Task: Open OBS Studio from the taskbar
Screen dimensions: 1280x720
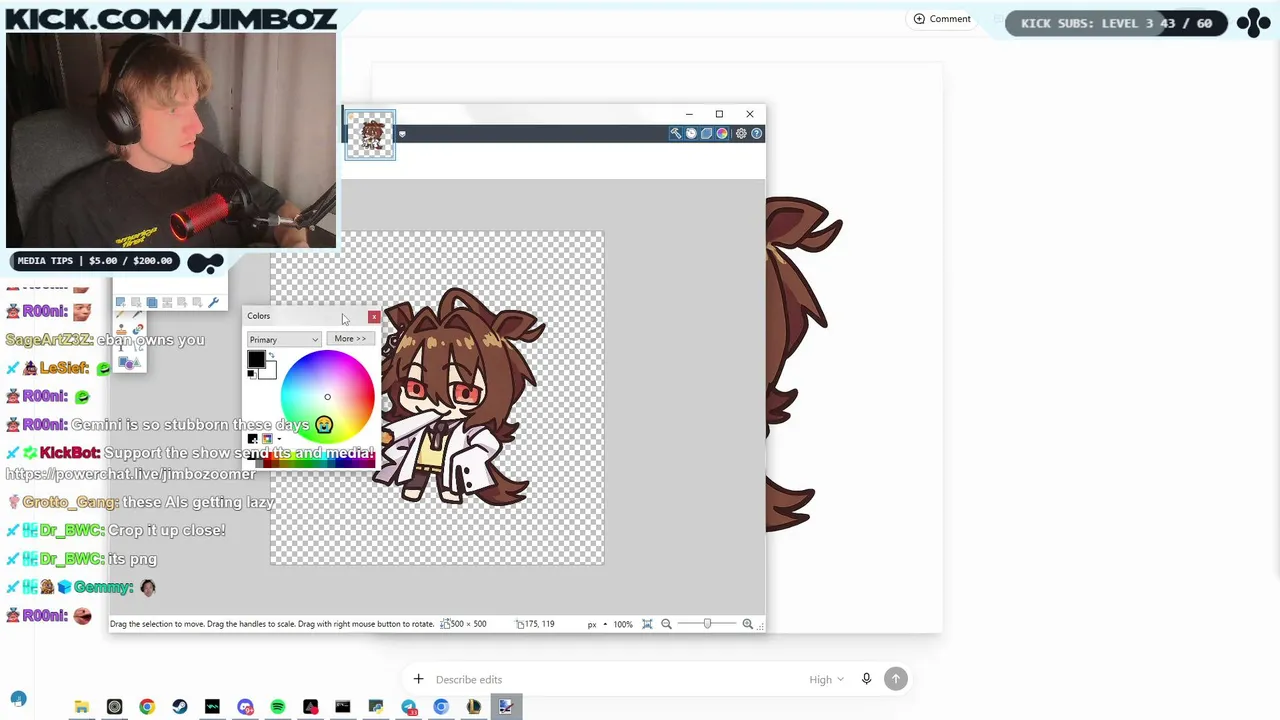Action: [x=114, y=707]
